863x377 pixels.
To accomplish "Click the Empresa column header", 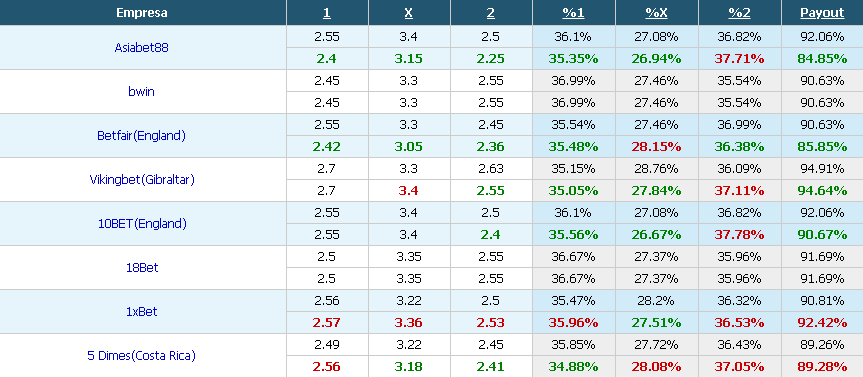I will click(x=142, y=13).
